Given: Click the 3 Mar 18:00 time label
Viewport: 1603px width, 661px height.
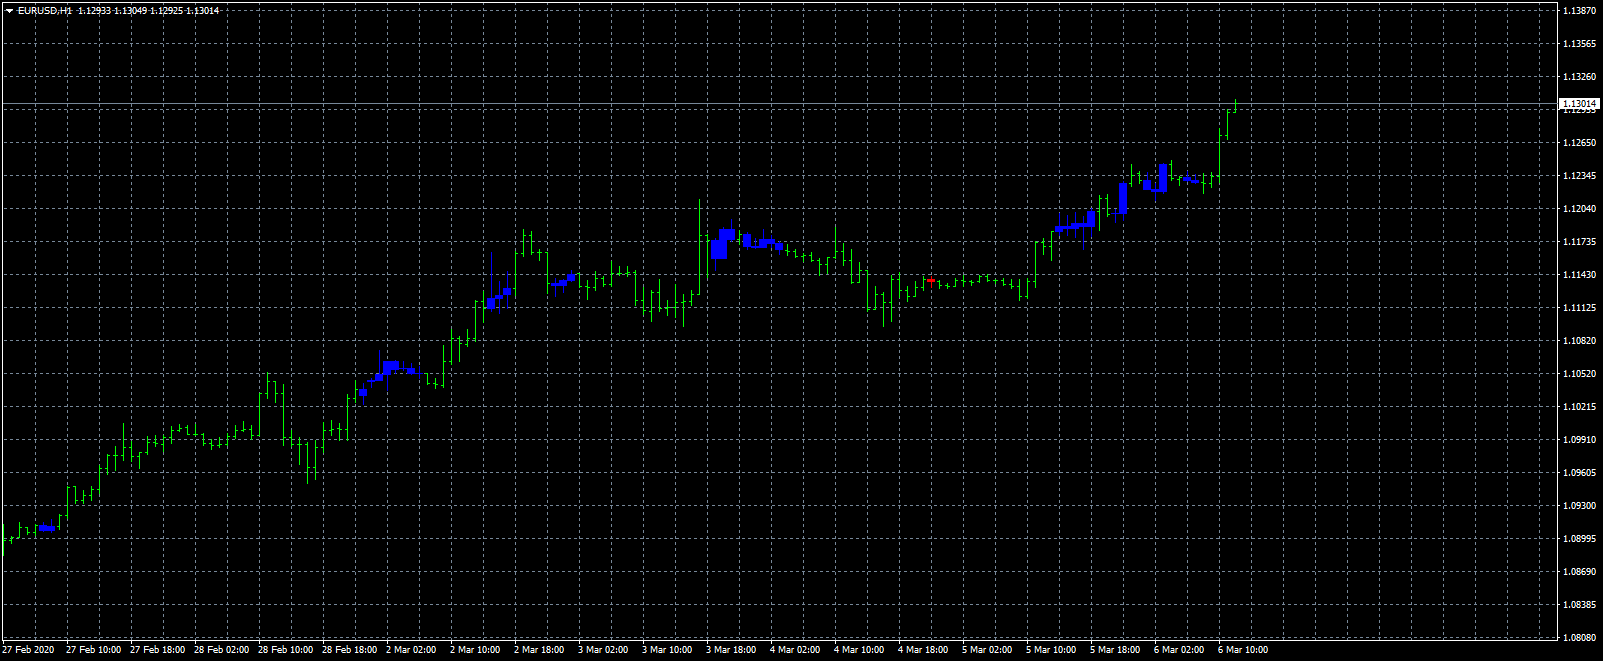Looking at the screenshot, I should pos(731,650).
